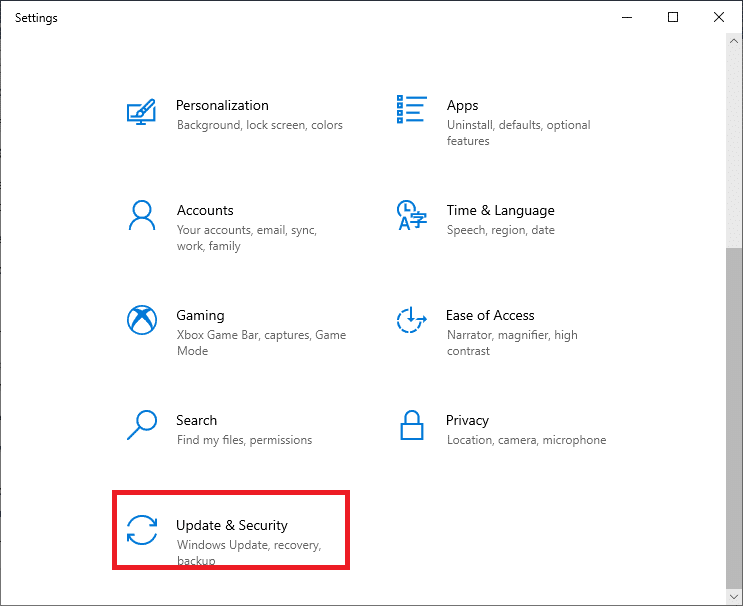Click the Time & Language clock icon

click(412, 215)
